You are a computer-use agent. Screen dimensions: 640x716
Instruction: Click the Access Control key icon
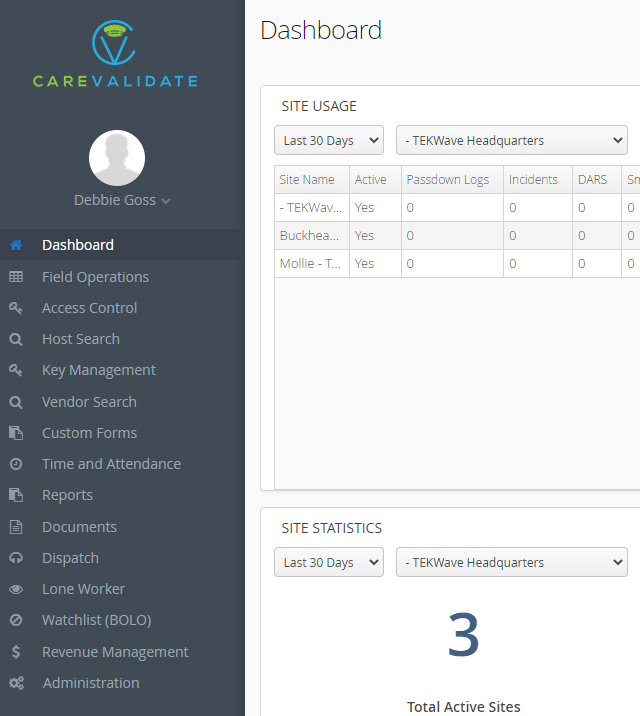coord(16,308)
